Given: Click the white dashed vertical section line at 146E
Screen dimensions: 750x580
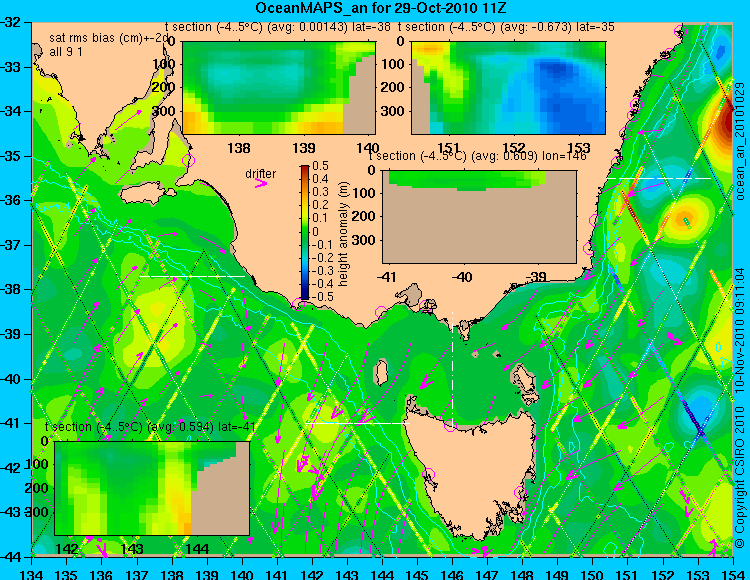Looking at the screenshot, I should (452, 368).
